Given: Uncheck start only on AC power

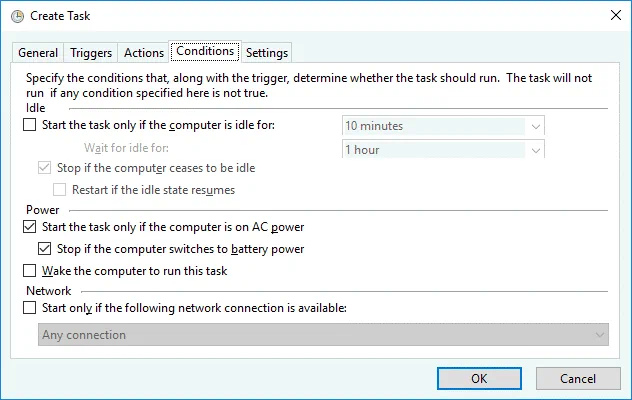Looking at the screenshot, I should pyautogui.click(x=29, y=227).
